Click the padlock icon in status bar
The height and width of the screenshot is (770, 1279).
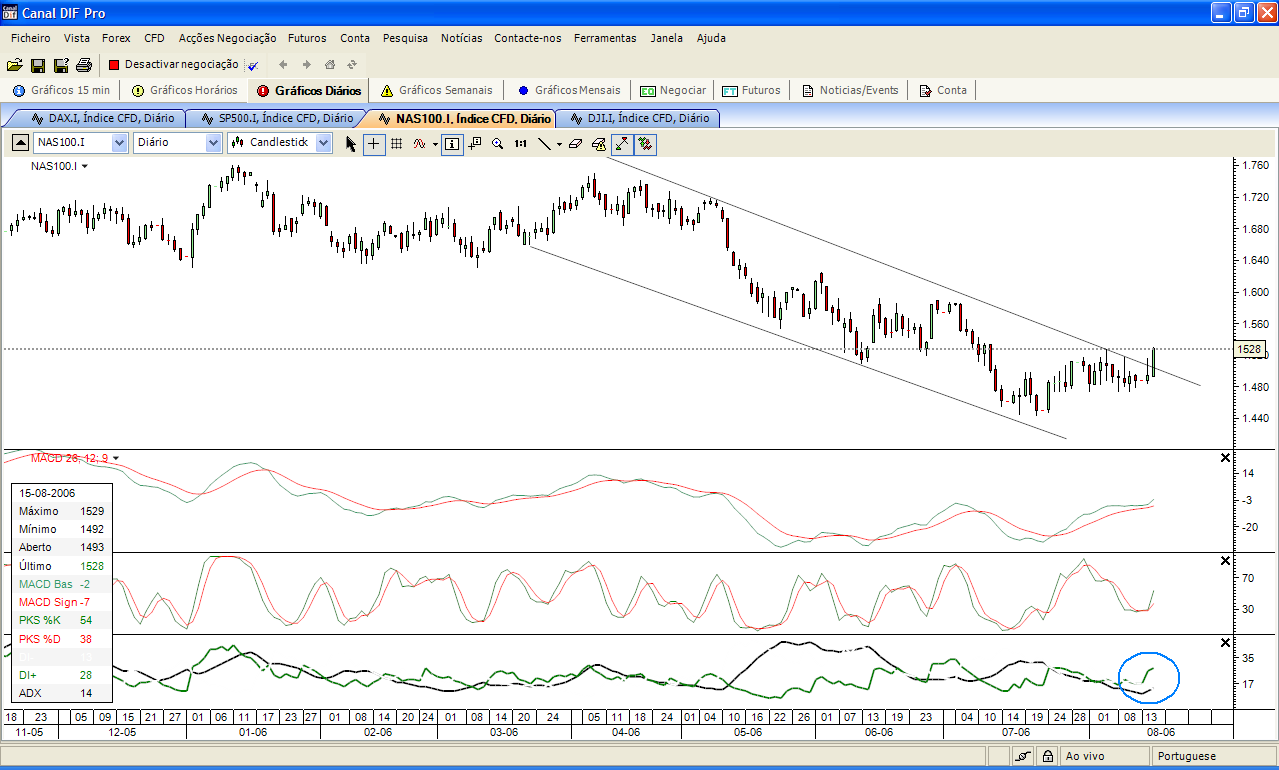pos(1047,757)
